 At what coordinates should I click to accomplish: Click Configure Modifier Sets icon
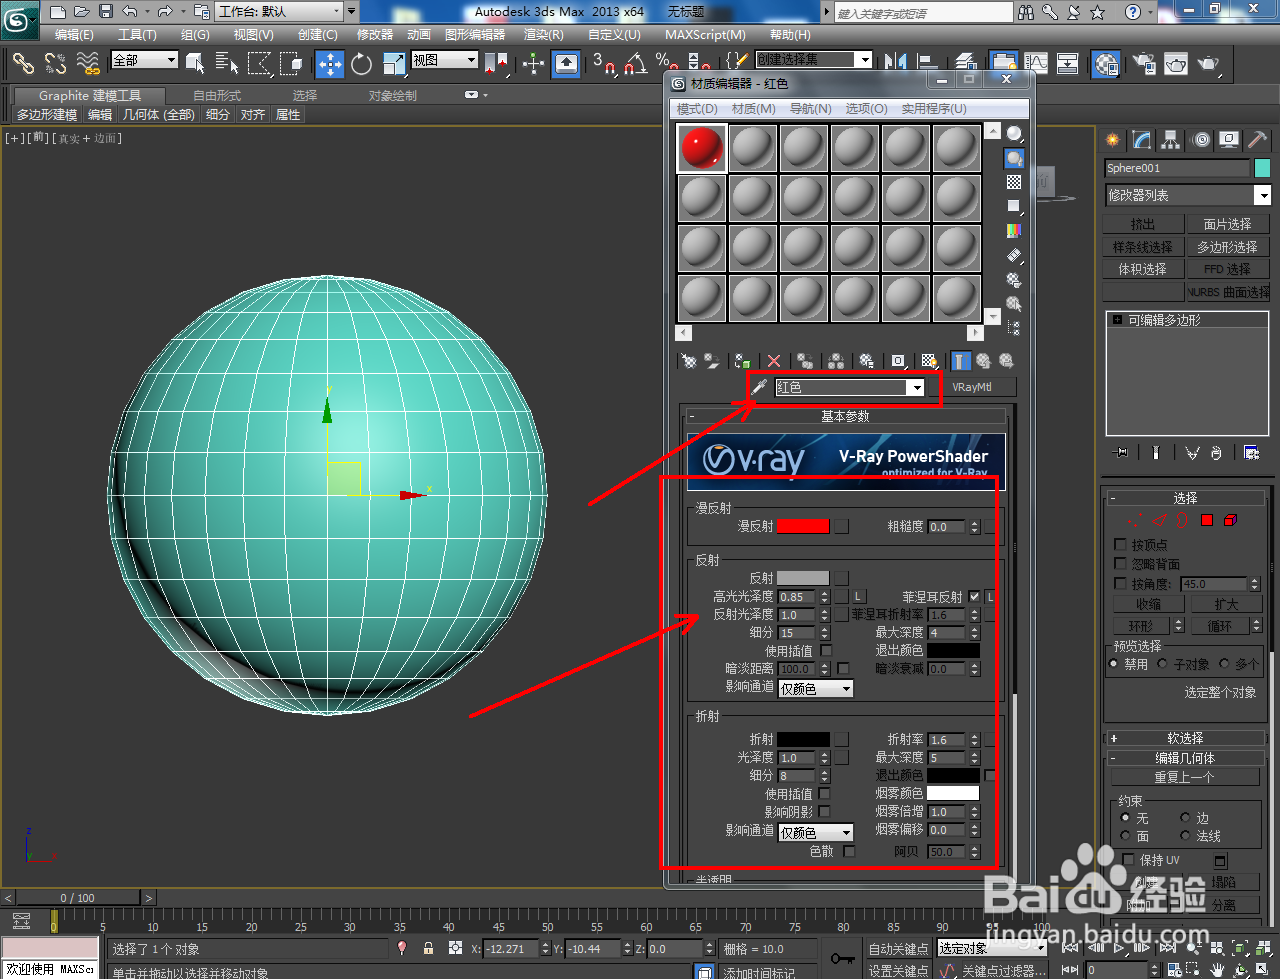pyautogui.click(x=1251, y=453)
